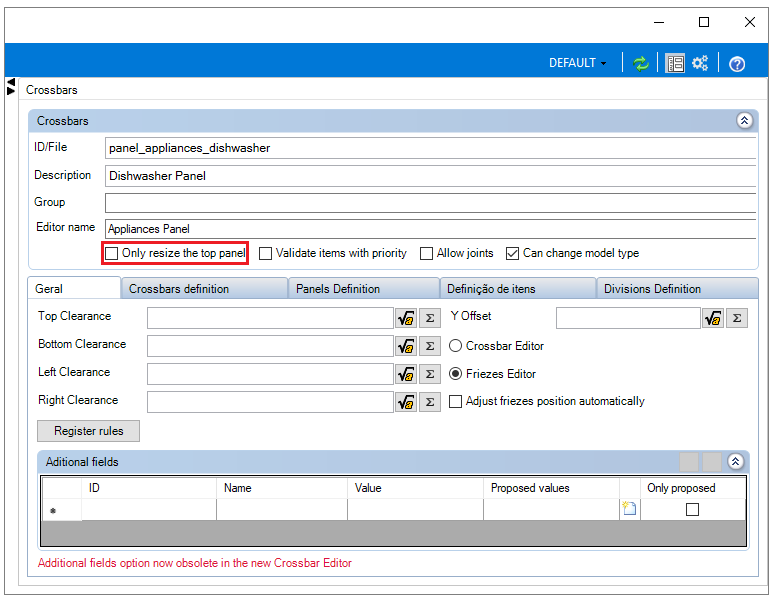Image resolution: width=776 pixels, height=602 pixels.
Task: Click the Right Clearance input field
Action: (270, 402)
